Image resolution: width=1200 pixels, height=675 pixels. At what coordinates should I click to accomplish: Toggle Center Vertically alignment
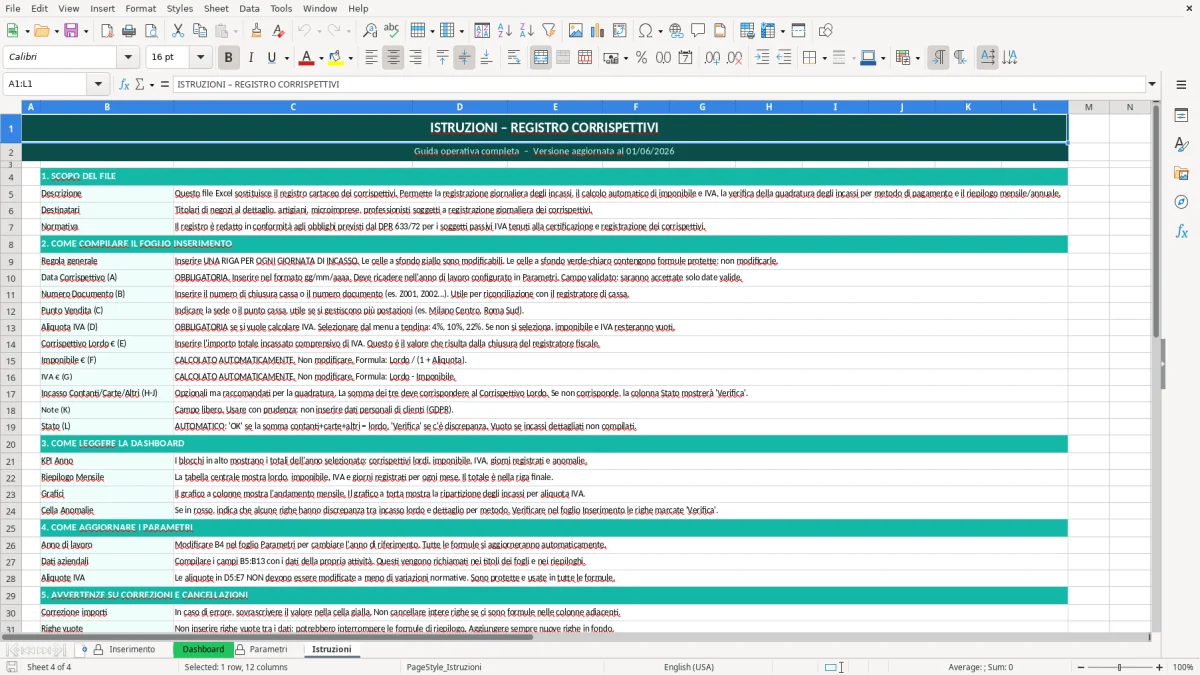click(464, 58)
